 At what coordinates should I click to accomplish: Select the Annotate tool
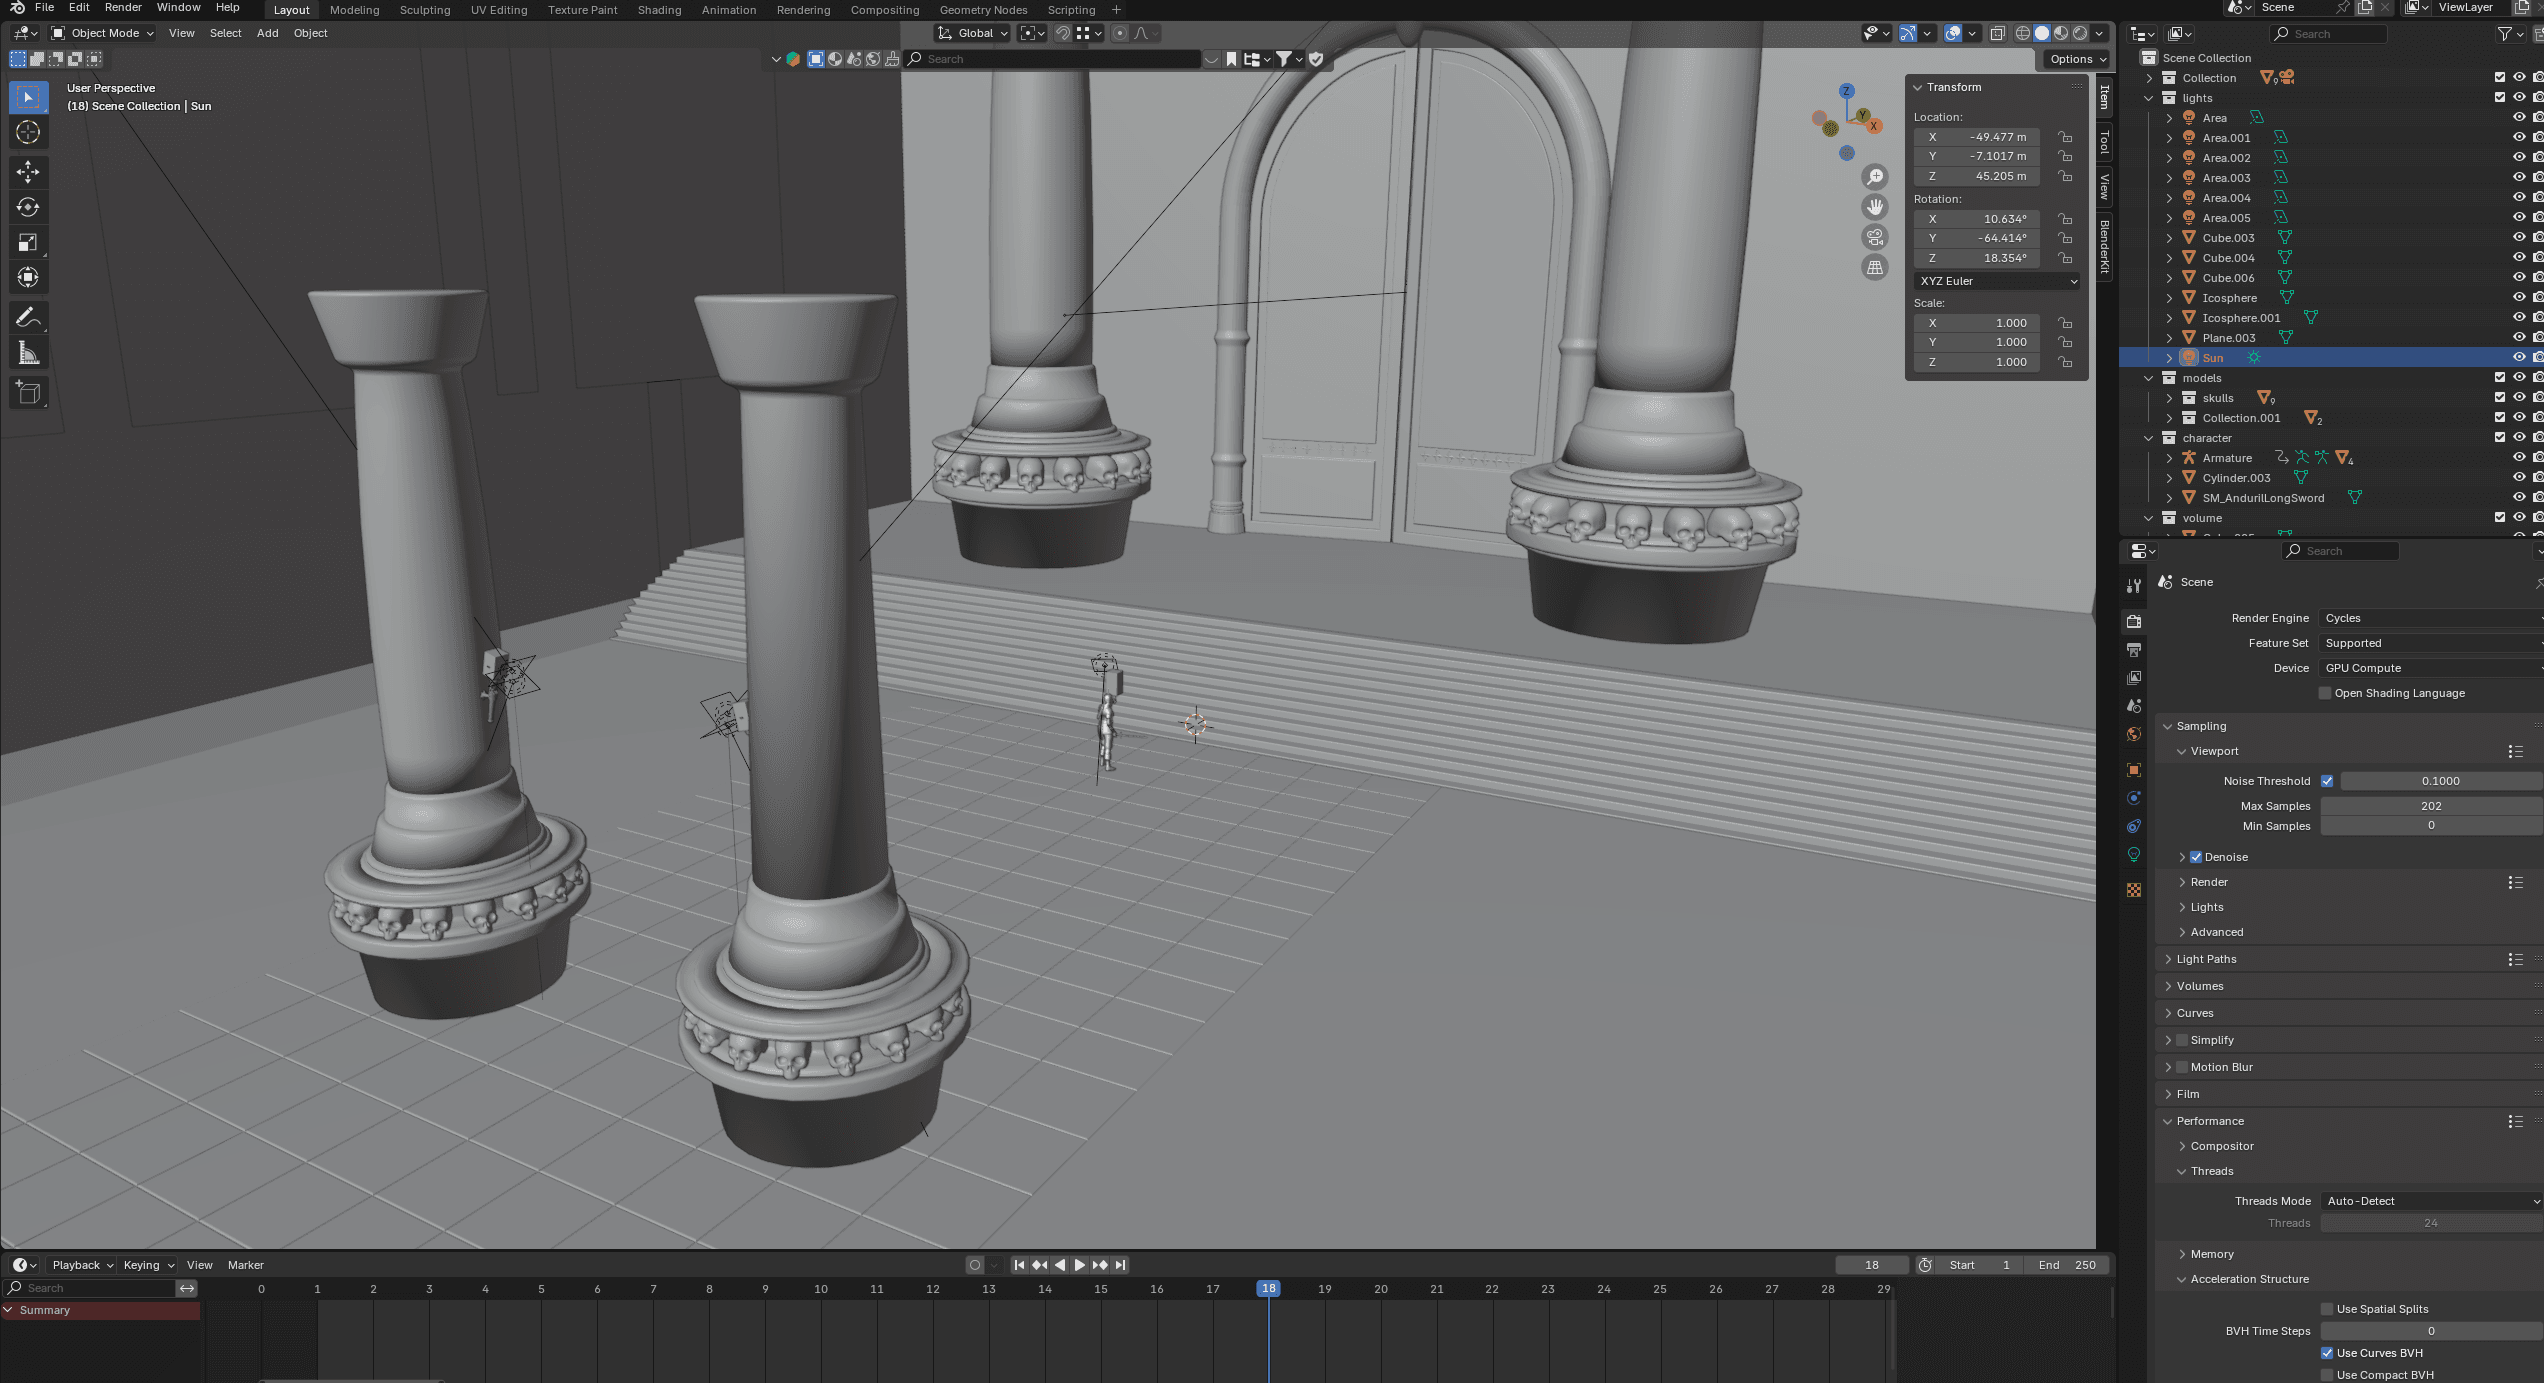pyautogui.click(x=28, y=318)
